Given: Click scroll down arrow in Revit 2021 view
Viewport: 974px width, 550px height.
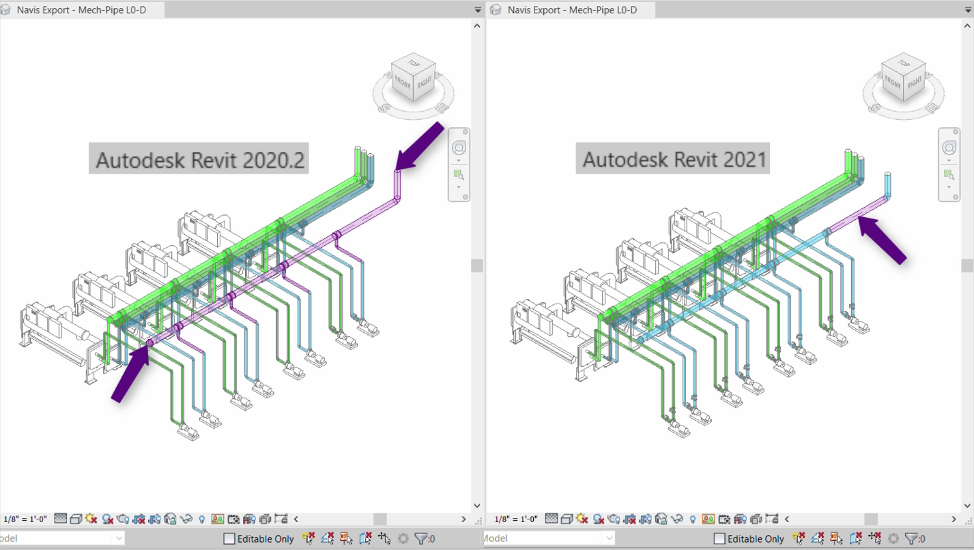Looking at the screenshot, I should click(967, 505).
